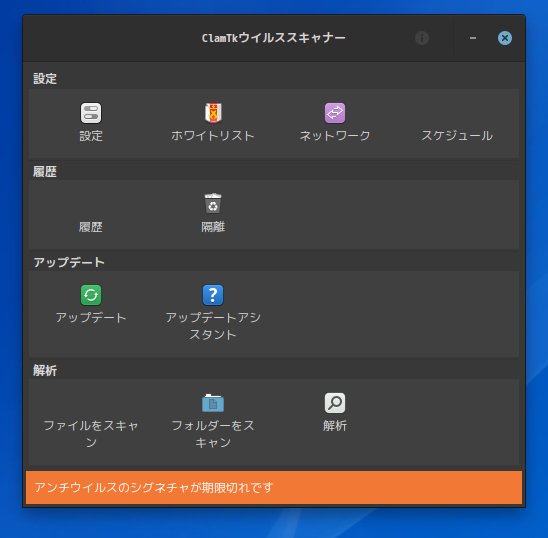The image size is (548, 538).
Task: Close the ClamTk window
Action: pyautogui.click(x=505, y=38)
